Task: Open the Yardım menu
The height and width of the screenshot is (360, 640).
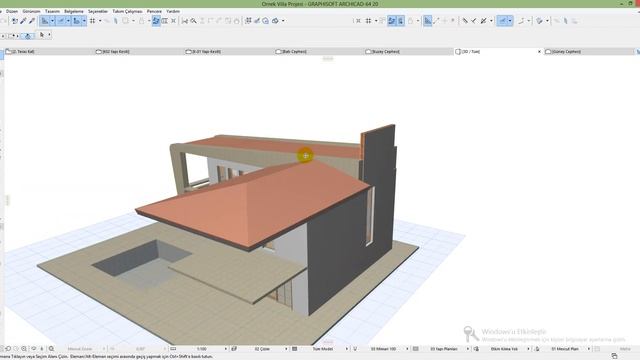Action: pyautogui.click(x=173, y=11)
